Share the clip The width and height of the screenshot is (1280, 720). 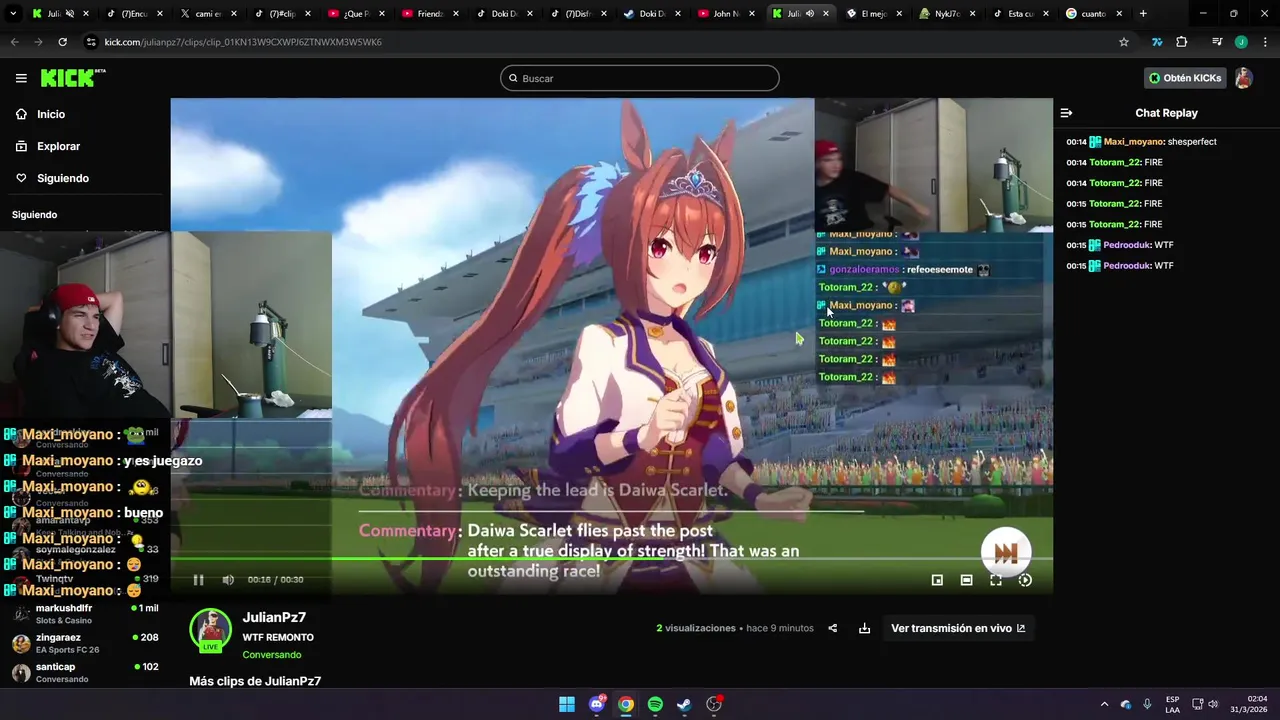tap(833, 628)
